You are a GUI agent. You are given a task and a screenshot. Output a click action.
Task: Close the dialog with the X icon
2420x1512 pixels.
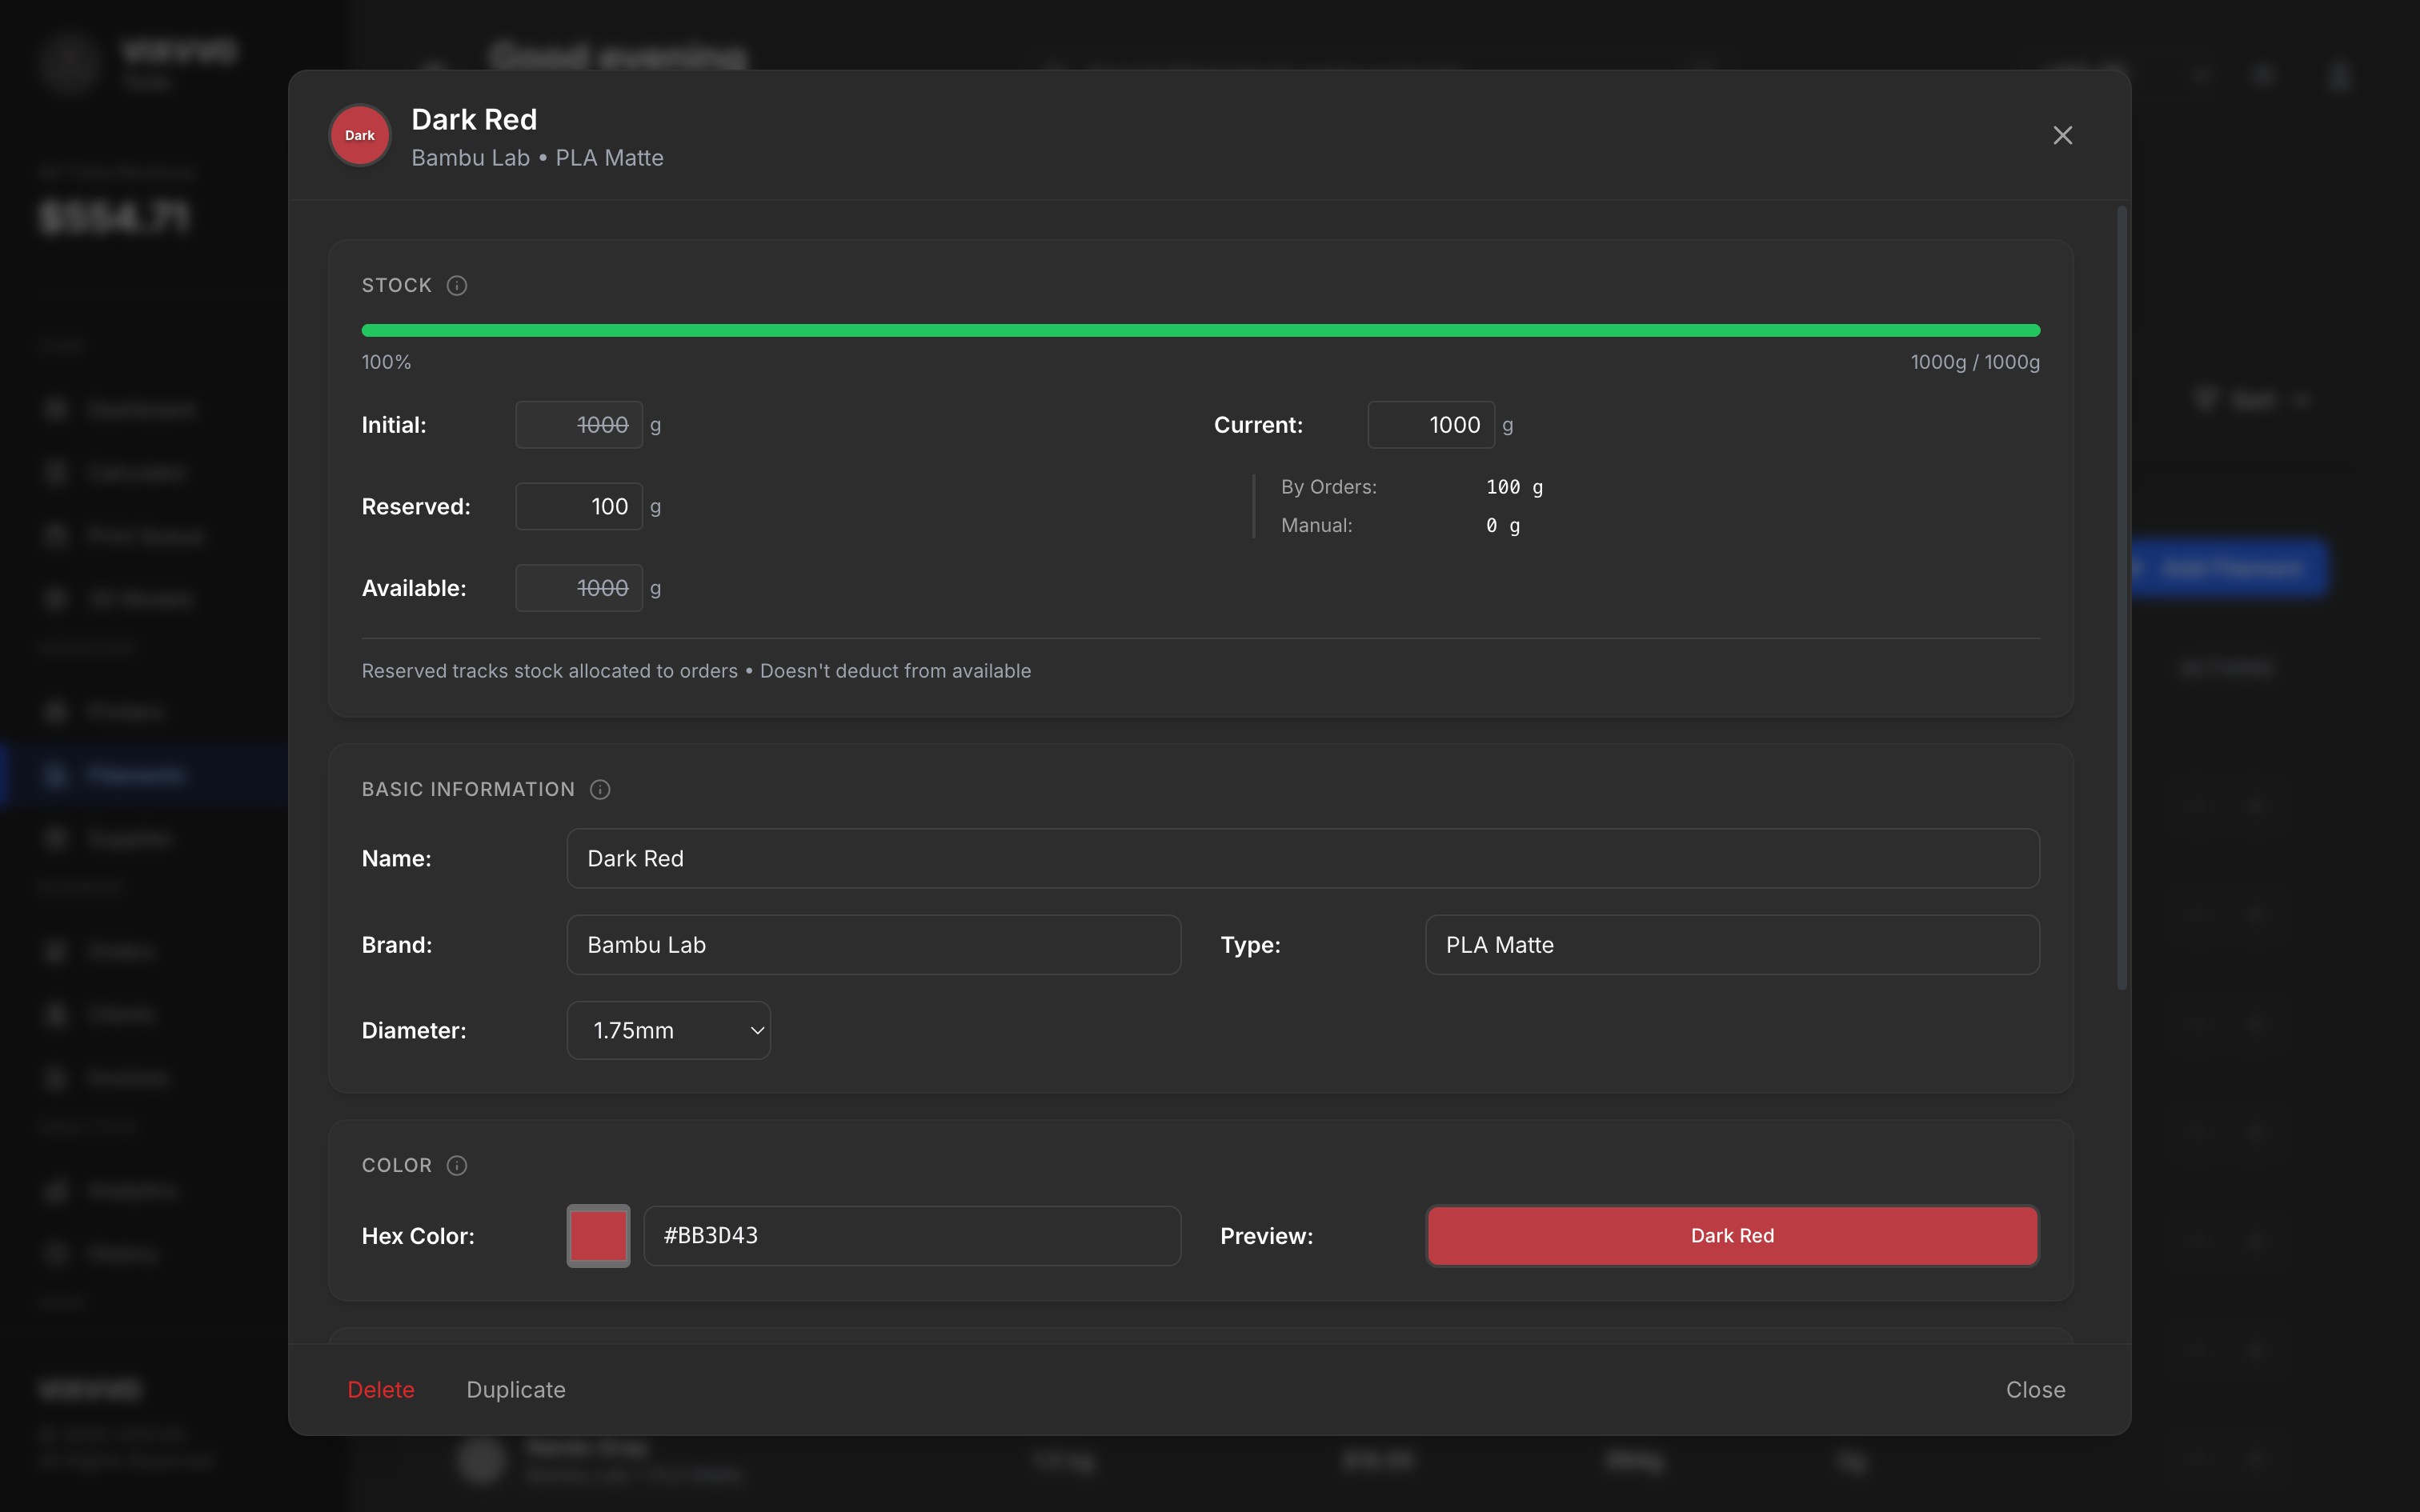(2062, 136)
